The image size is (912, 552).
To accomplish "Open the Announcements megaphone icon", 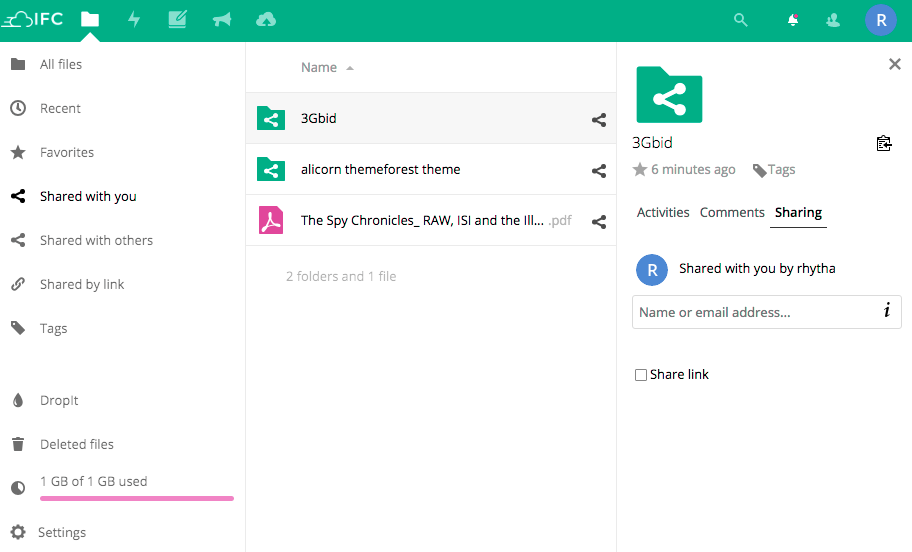I will 221,19.
